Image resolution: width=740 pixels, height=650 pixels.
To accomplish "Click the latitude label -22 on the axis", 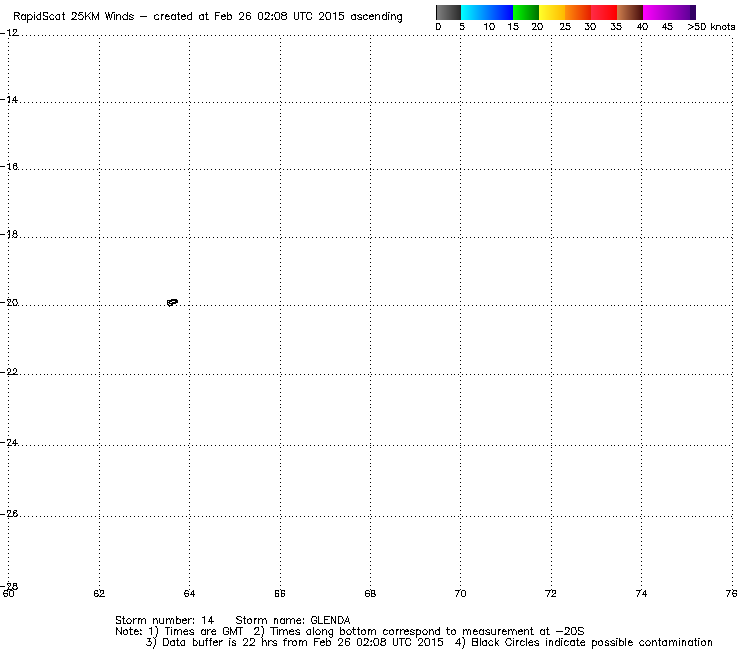I will [9, 372].
